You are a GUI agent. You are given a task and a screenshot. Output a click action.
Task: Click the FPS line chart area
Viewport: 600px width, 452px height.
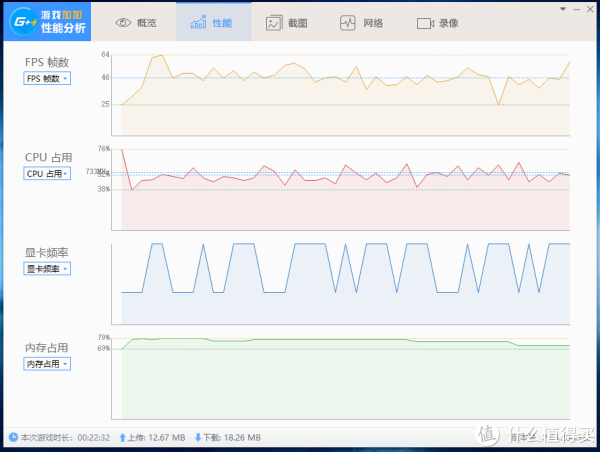click(x=341, y=94)
